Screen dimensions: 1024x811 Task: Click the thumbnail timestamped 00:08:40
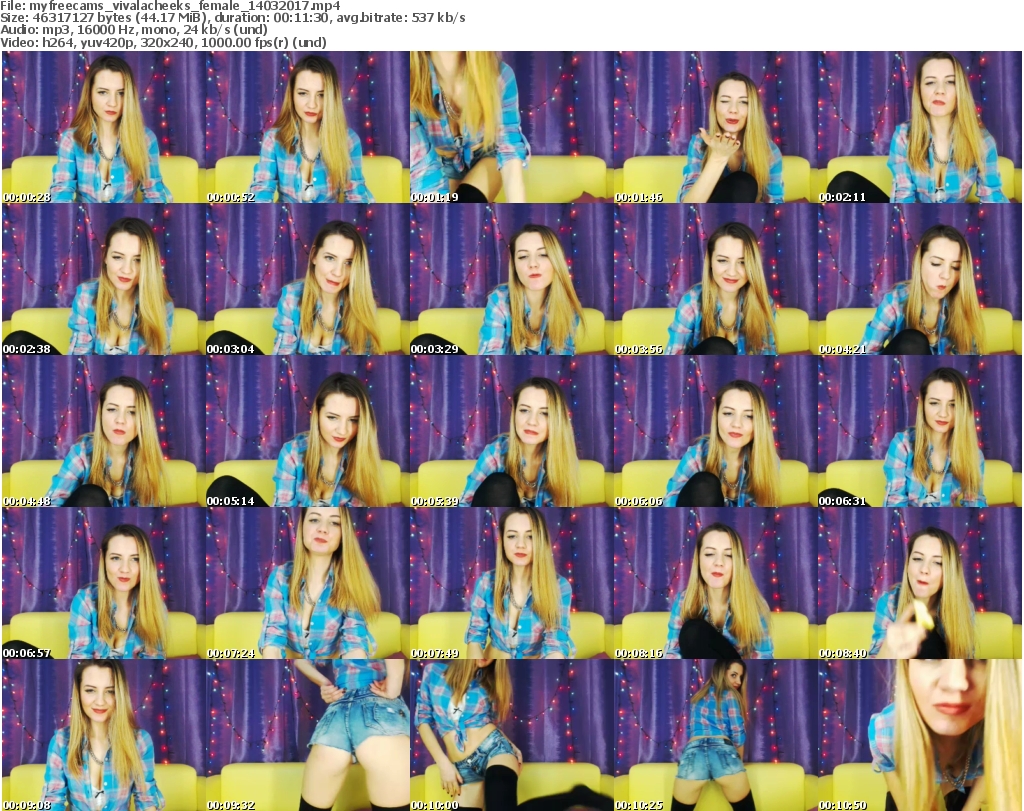920,583
